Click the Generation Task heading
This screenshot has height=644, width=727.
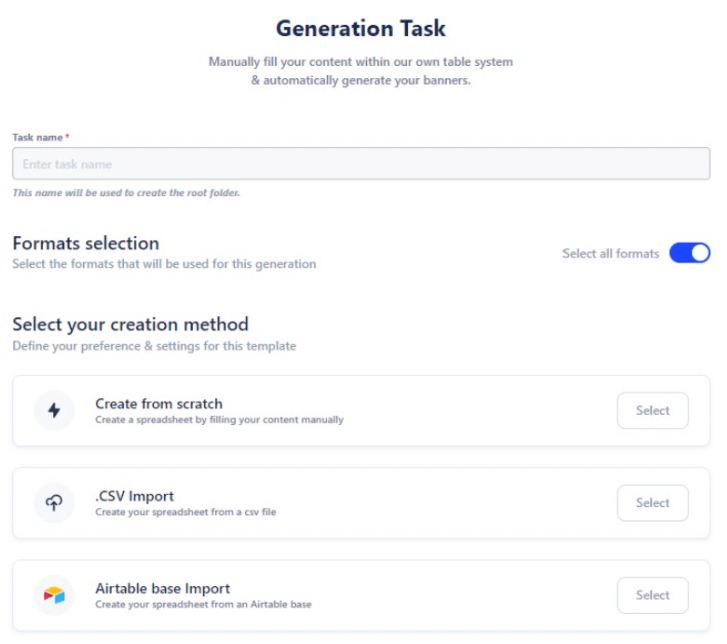pos(361,28)
